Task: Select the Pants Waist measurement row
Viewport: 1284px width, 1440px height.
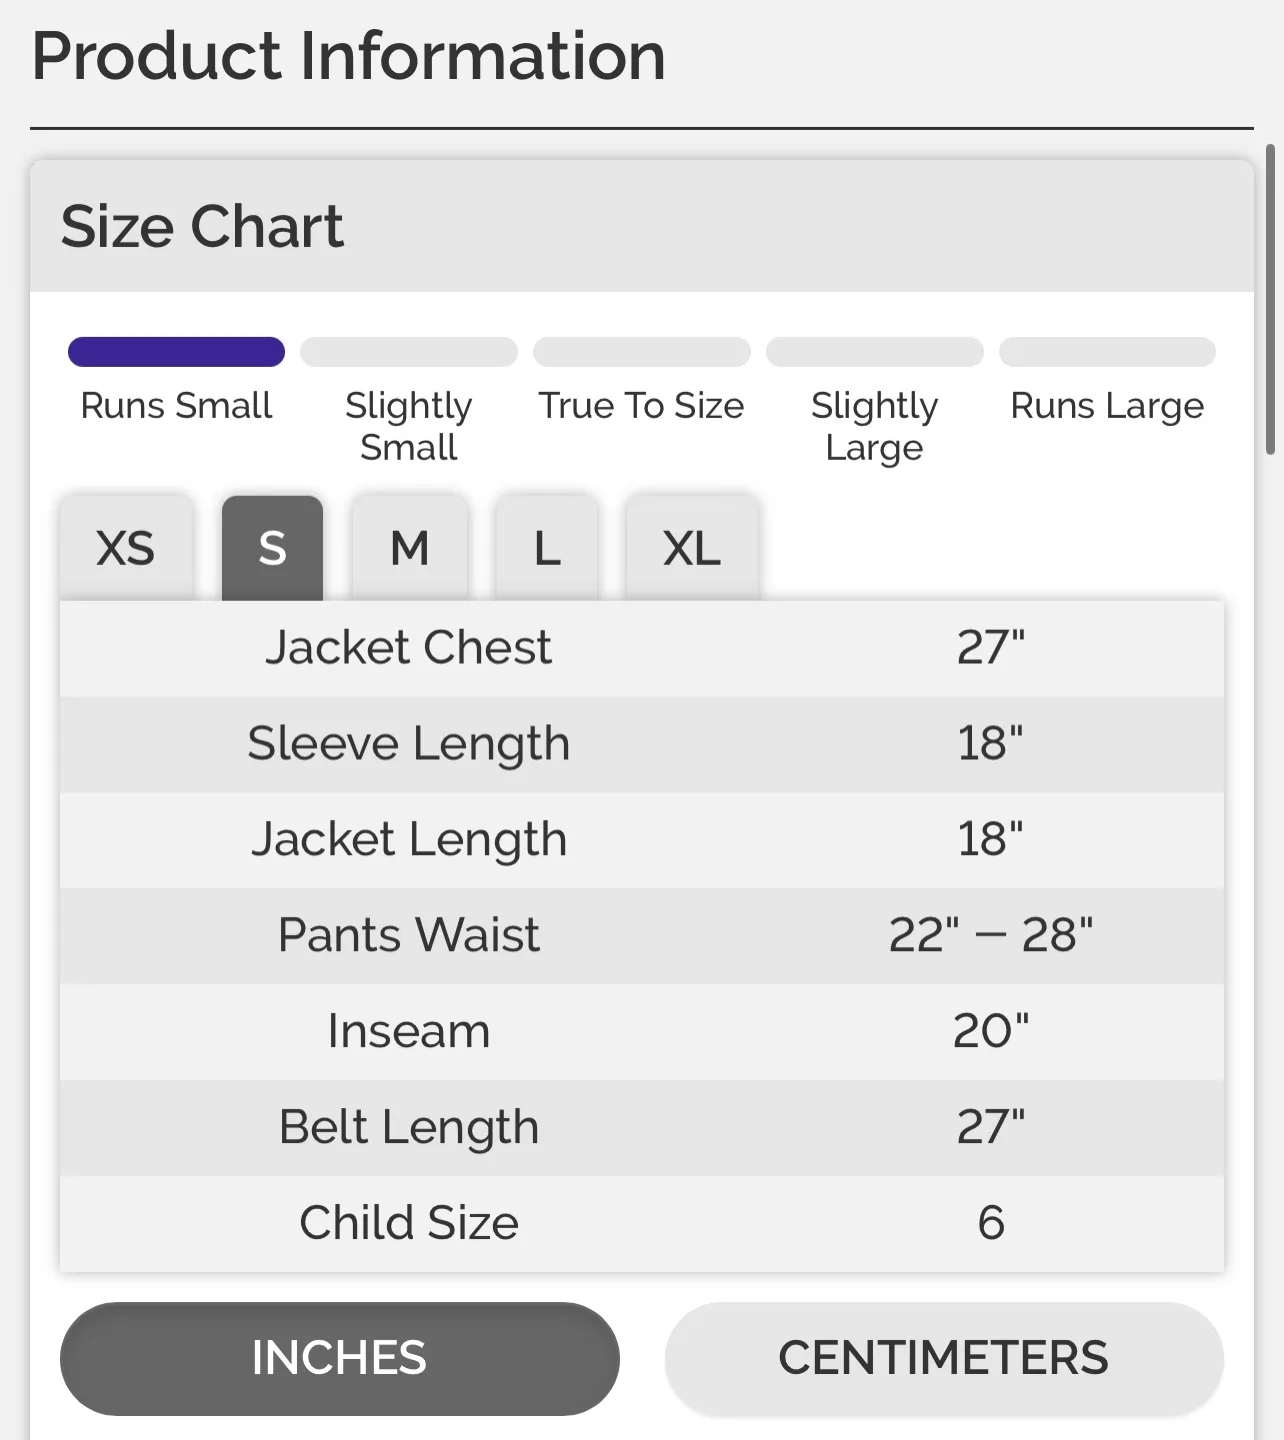Action: coord(641,936)
